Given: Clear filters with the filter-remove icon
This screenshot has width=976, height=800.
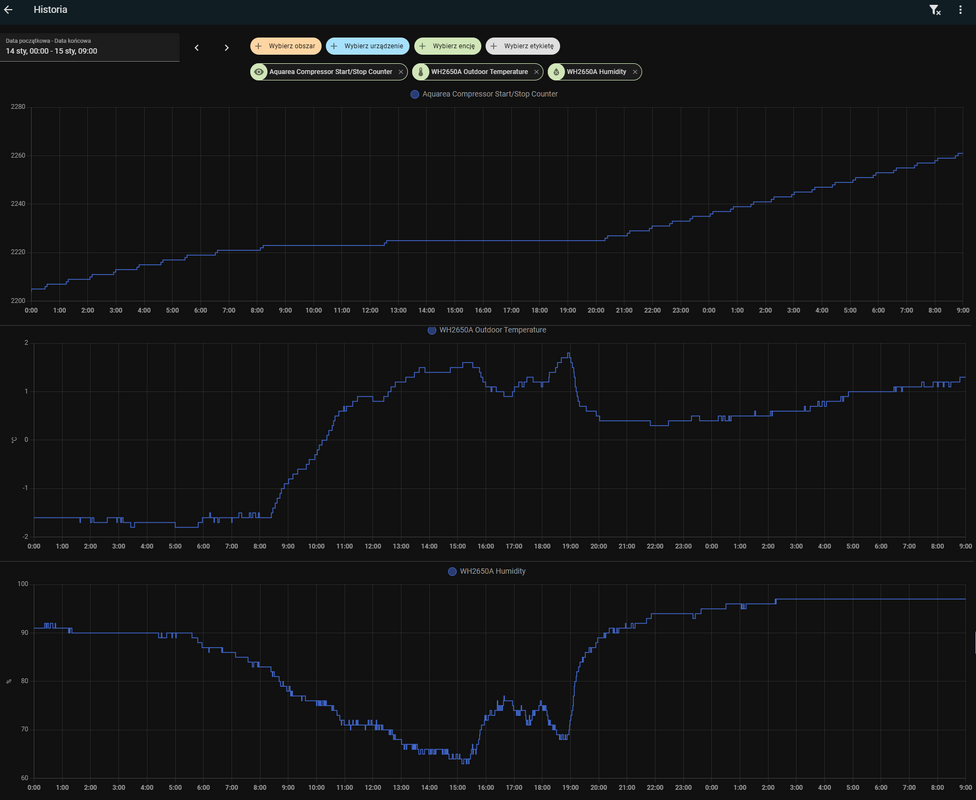Looking at the screenshot, I should [x=934, y=10].
